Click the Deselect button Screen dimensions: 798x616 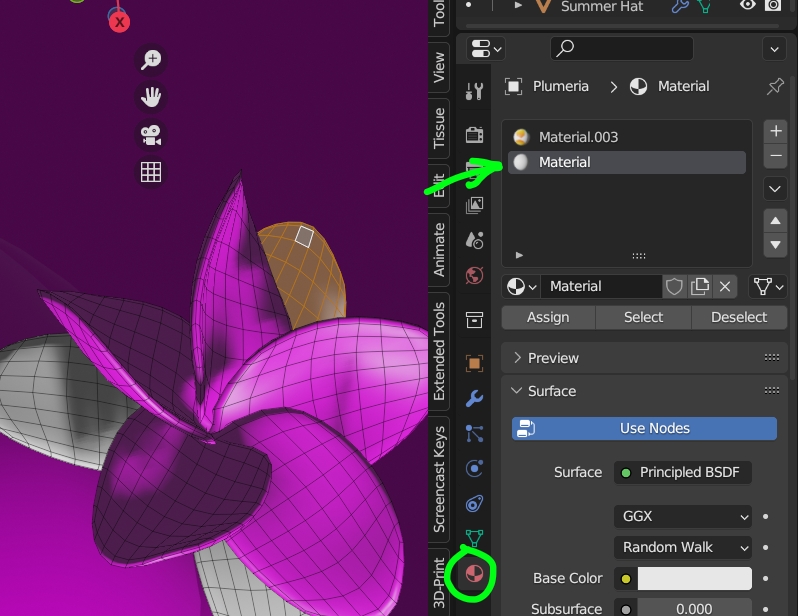pyautogui.click(x=739, y=317)
